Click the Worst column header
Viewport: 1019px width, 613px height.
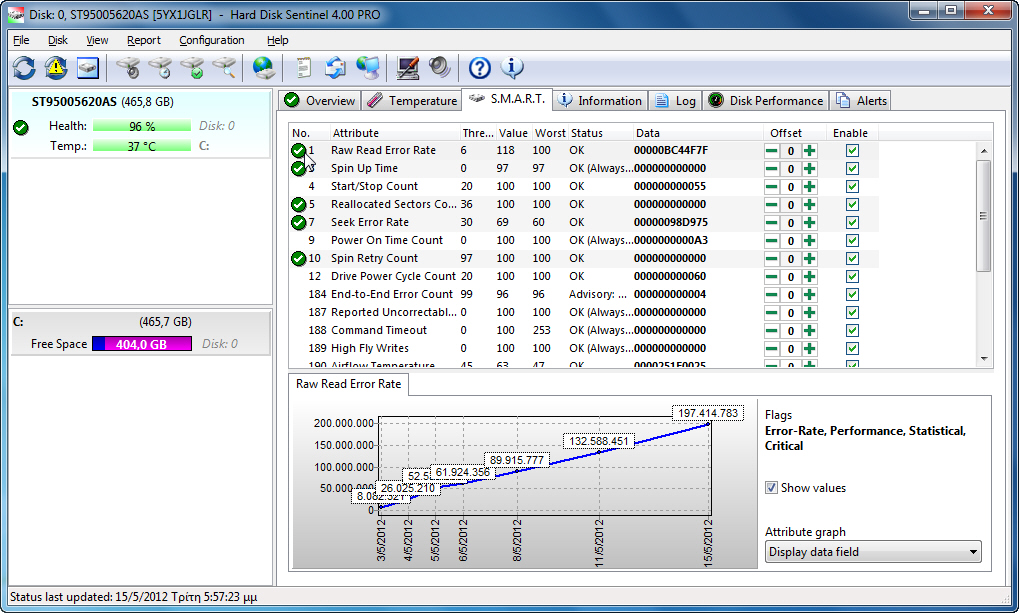click(550, 133)
